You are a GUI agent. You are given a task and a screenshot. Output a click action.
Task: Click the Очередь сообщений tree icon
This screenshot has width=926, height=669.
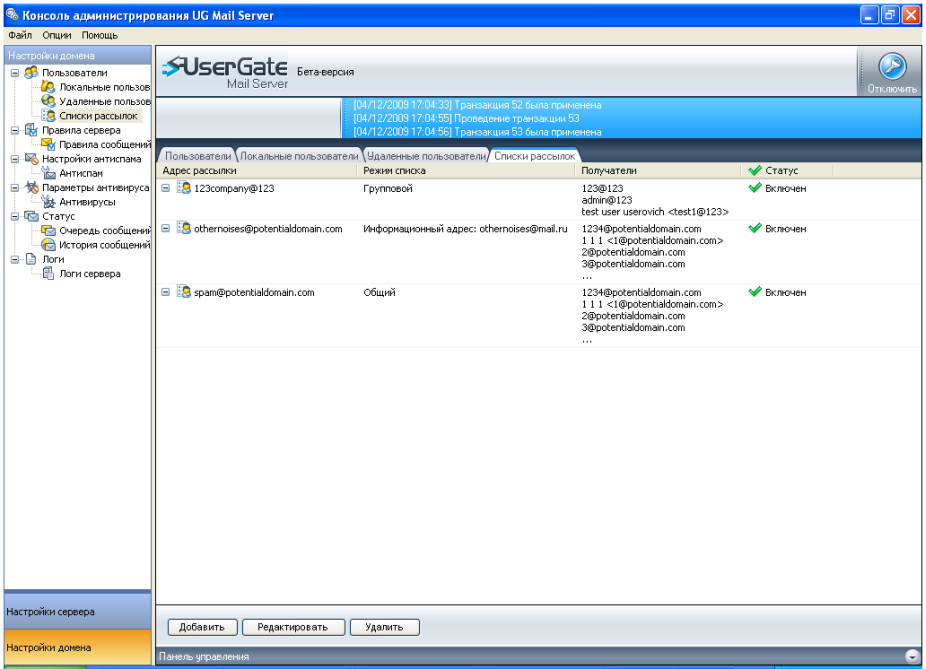tap(48, 230)
